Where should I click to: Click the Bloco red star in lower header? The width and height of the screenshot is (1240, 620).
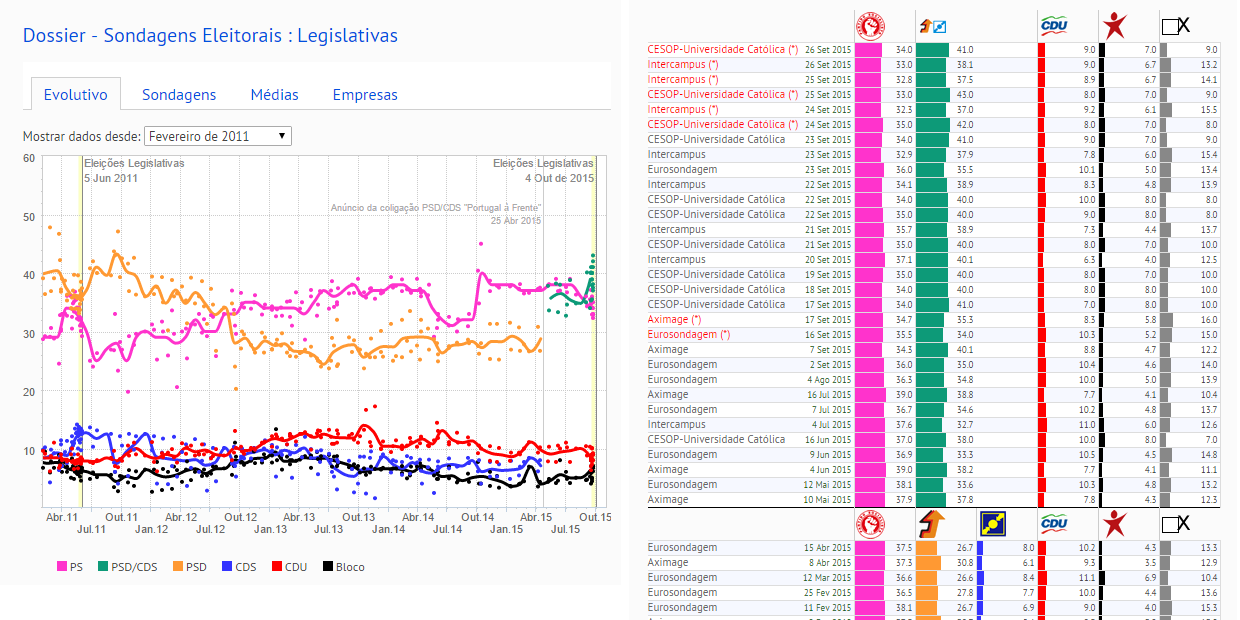pos(1113,522)
